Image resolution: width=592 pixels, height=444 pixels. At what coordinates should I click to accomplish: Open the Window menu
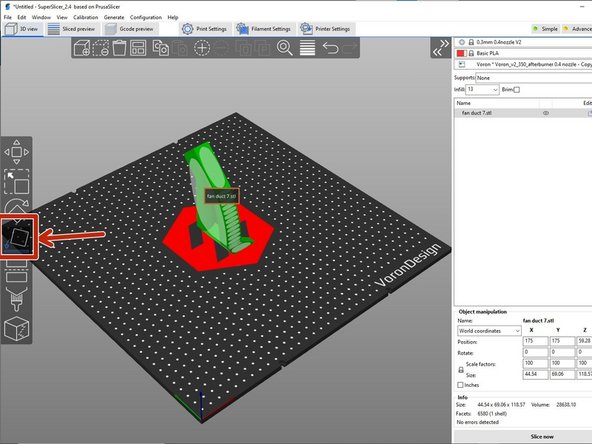(x=41, y=17)
